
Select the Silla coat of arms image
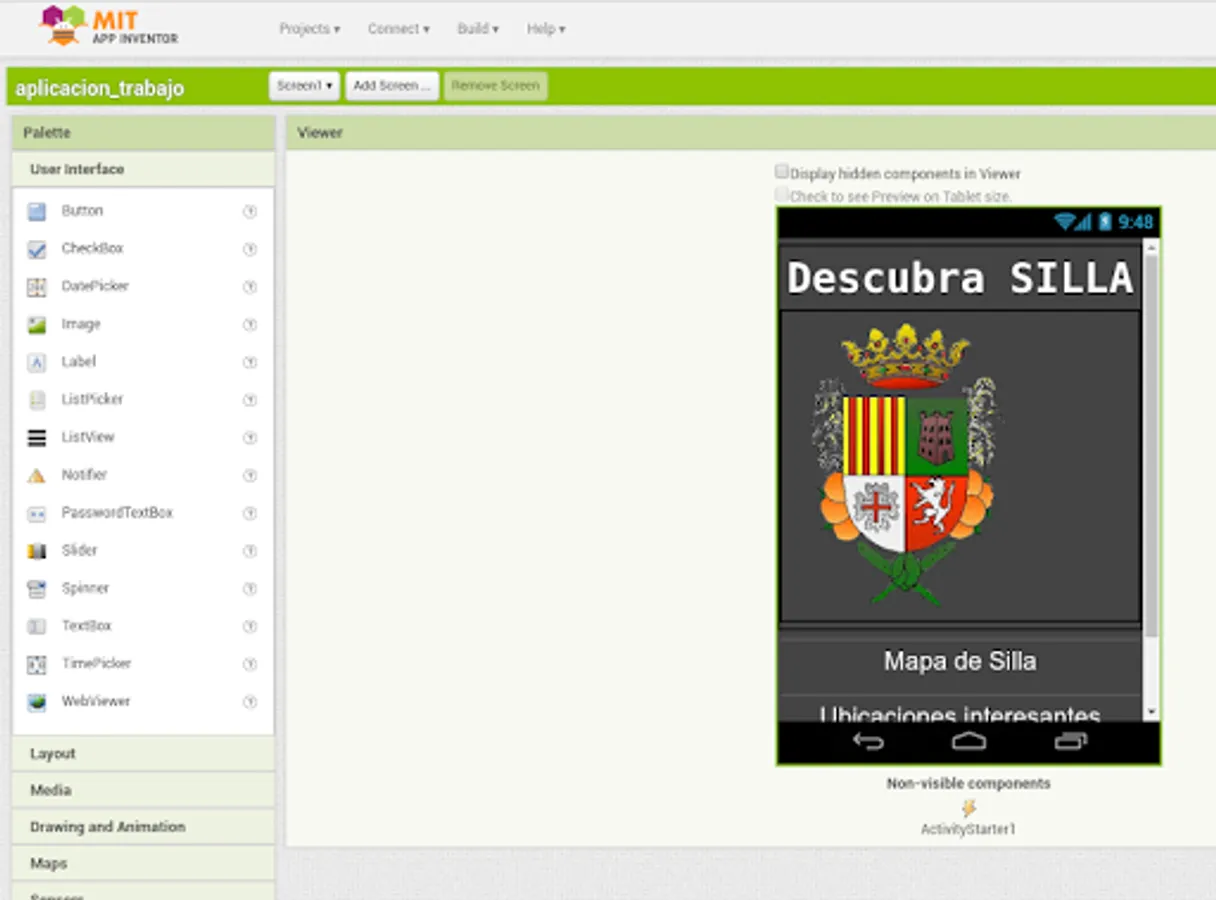tap(905, 465)
